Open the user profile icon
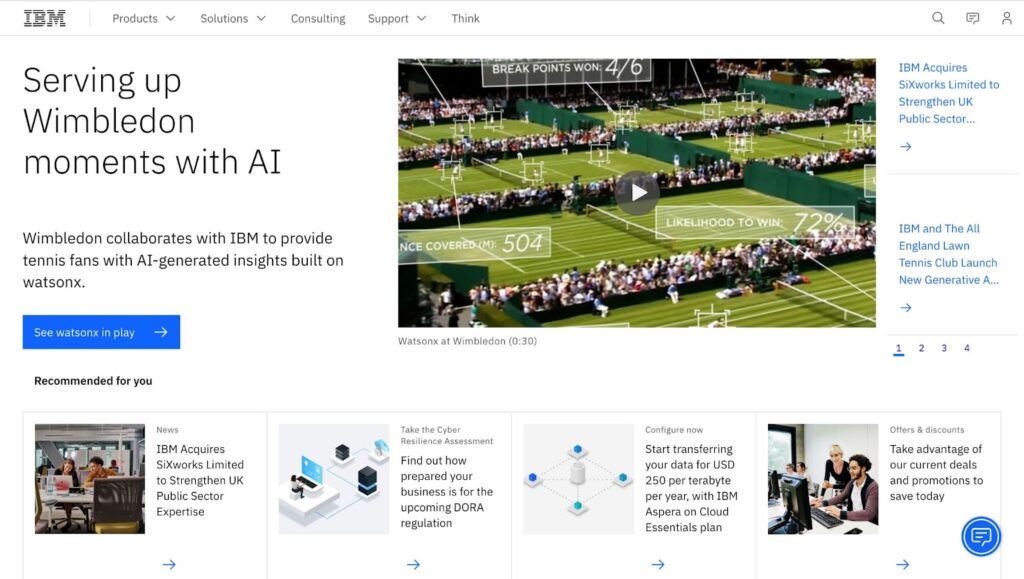 click(1006, 18)
